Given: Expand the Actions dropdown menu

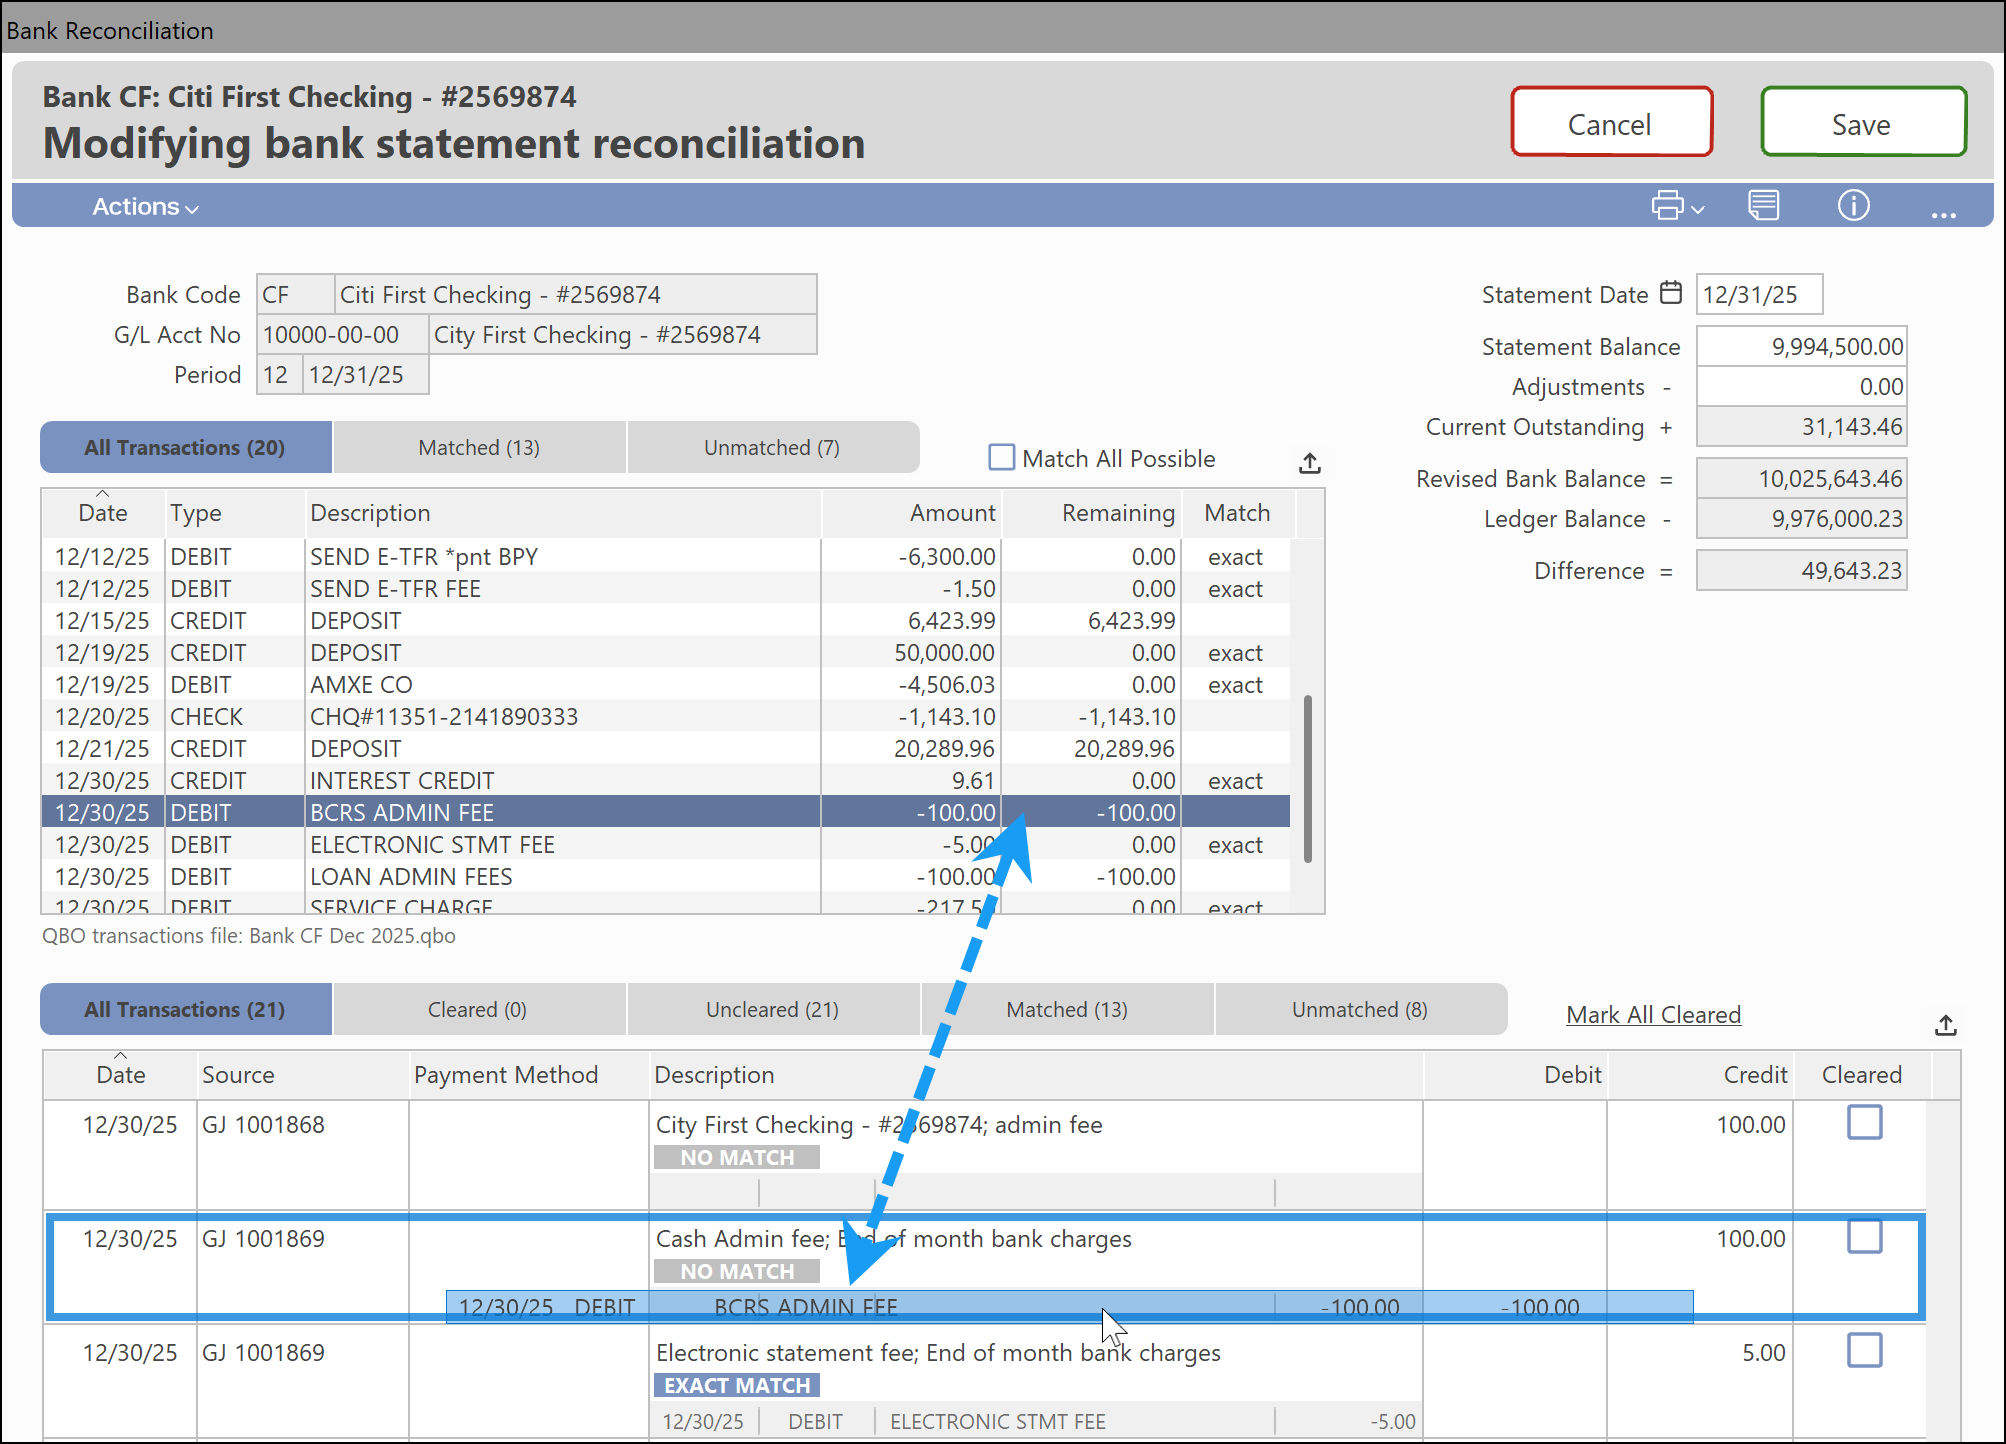Looking at the screenshot, I should 145,207.
